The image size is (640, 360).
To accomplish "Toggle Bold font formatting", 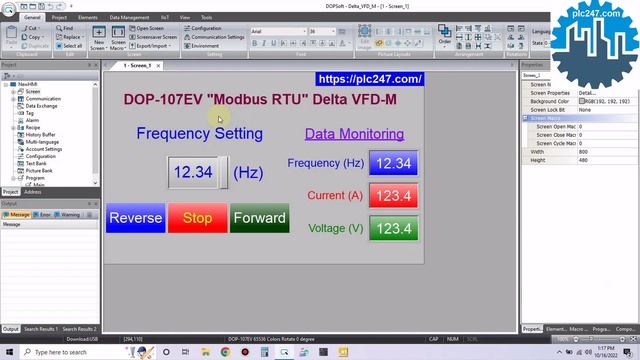I will tap(255, 43).
